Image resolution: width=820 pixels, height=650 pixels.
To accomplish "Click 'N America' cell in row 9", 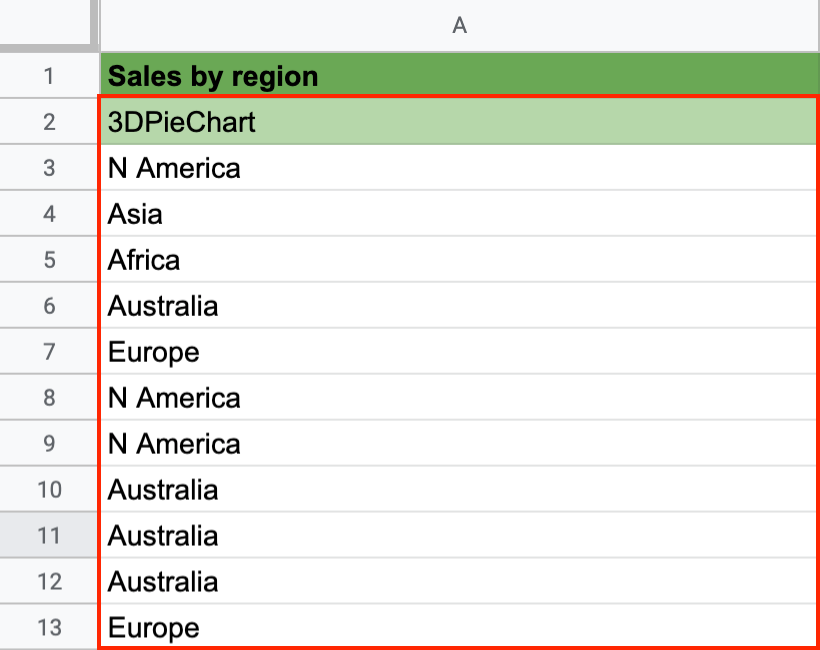I will coord(460,443).
